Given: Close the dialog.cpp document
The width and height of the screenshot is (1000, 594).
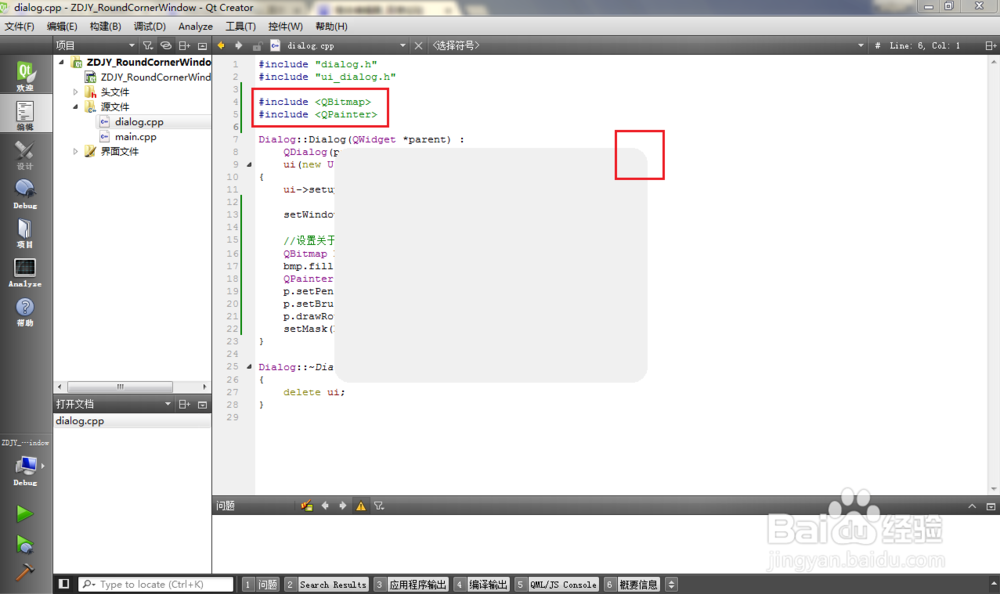Looking at the screenshot, I should tap(418, 45).
